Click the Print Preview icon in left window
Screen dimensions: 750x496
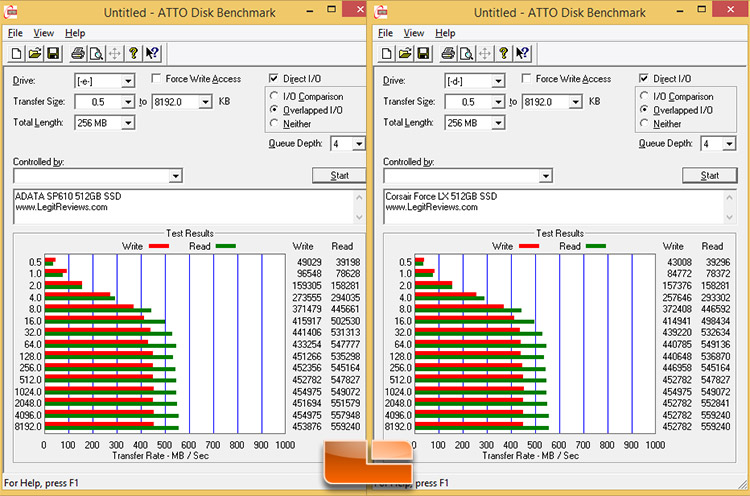(96, 53)
